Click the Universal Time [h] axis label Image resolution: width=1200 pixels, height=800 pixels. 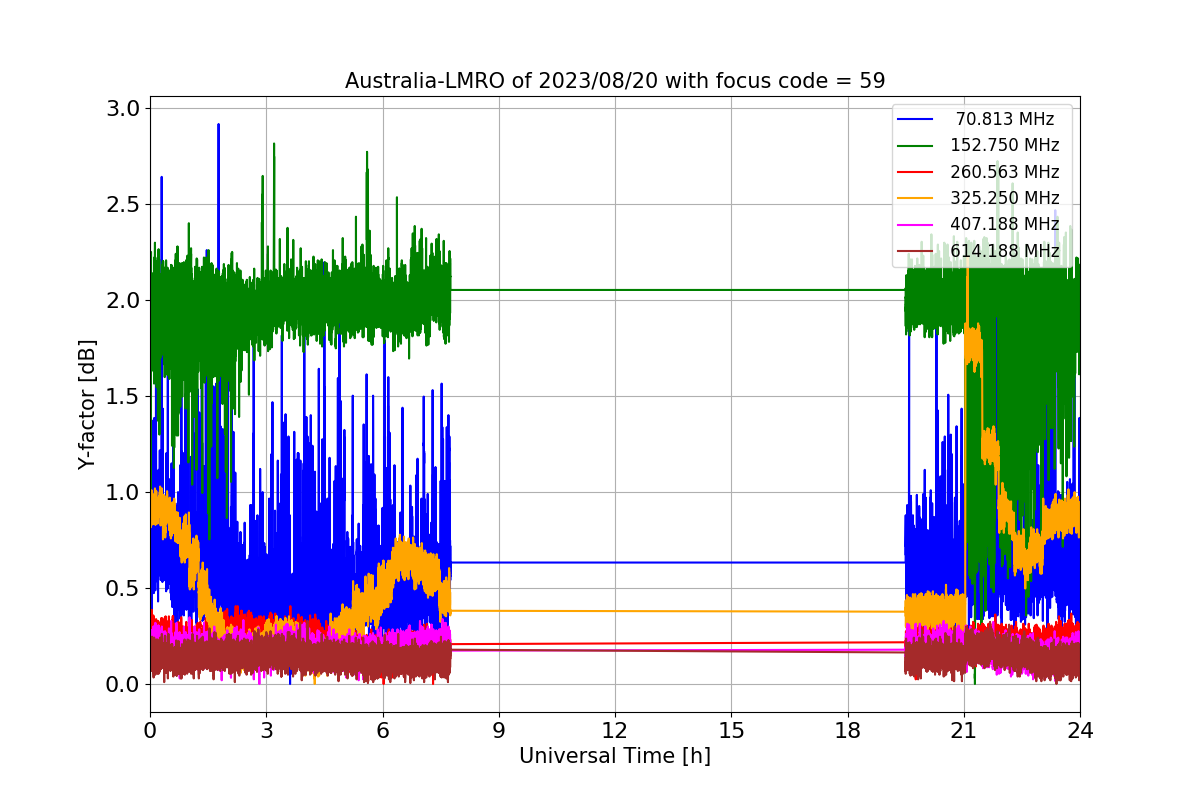615,757
